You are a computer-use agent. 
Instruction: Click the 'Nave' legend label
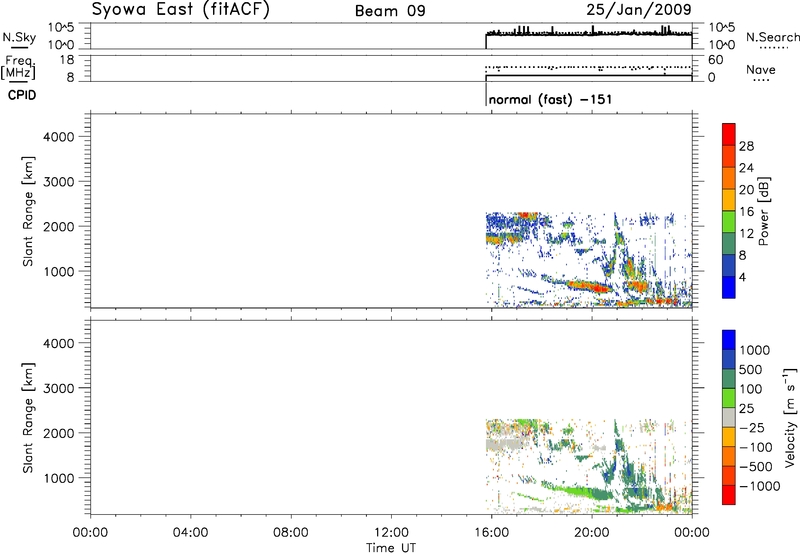(761, 69)
